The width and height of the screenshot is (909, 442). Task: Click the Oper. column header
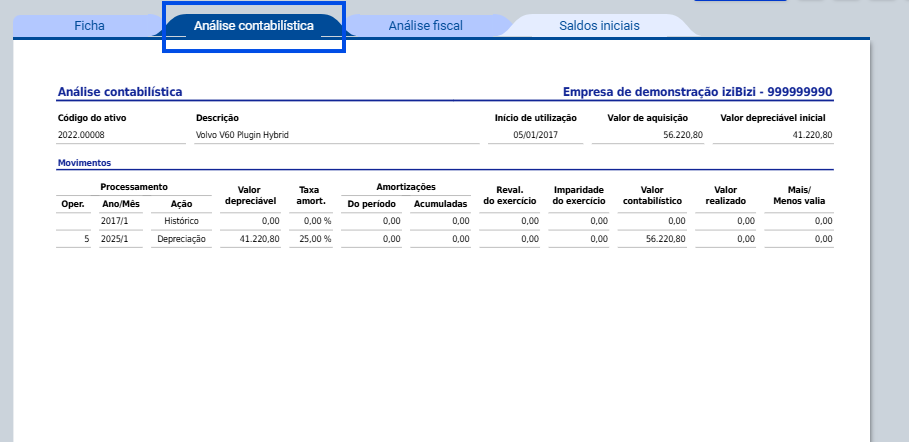pyautogui.click(x=73, y=204)
